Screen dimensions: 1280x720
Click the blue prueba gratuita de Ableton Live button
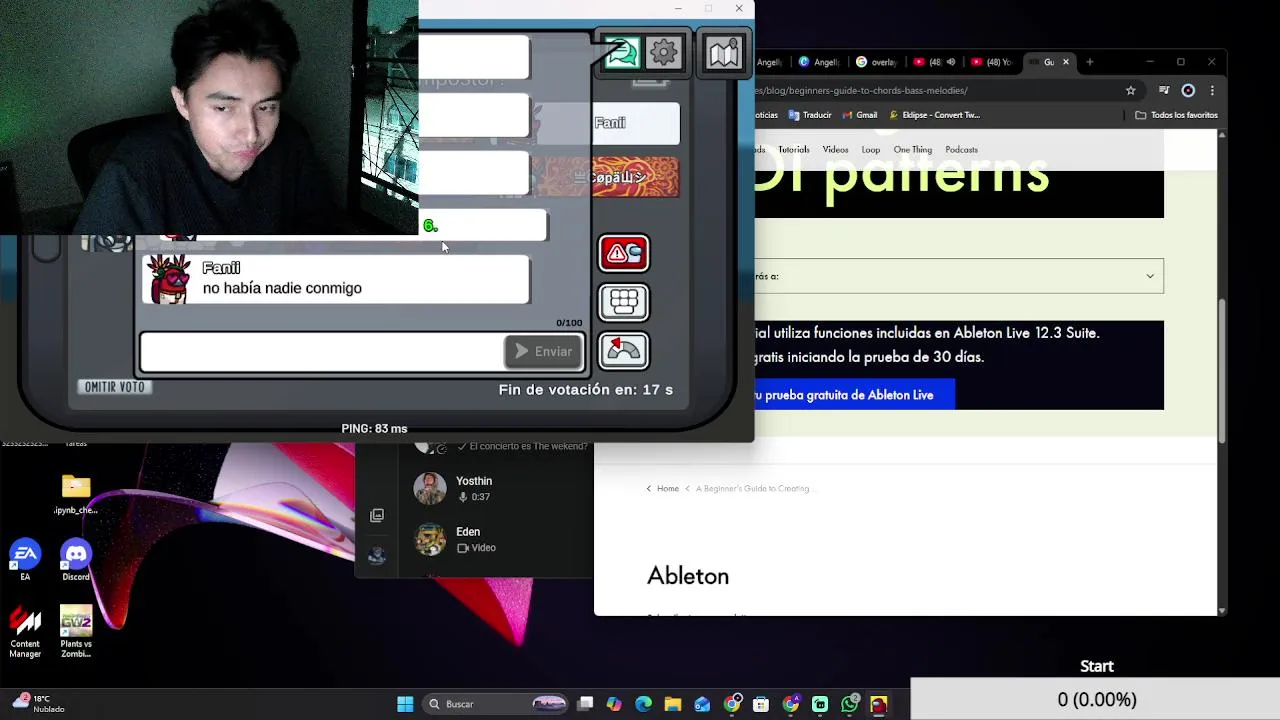point(855,395)
